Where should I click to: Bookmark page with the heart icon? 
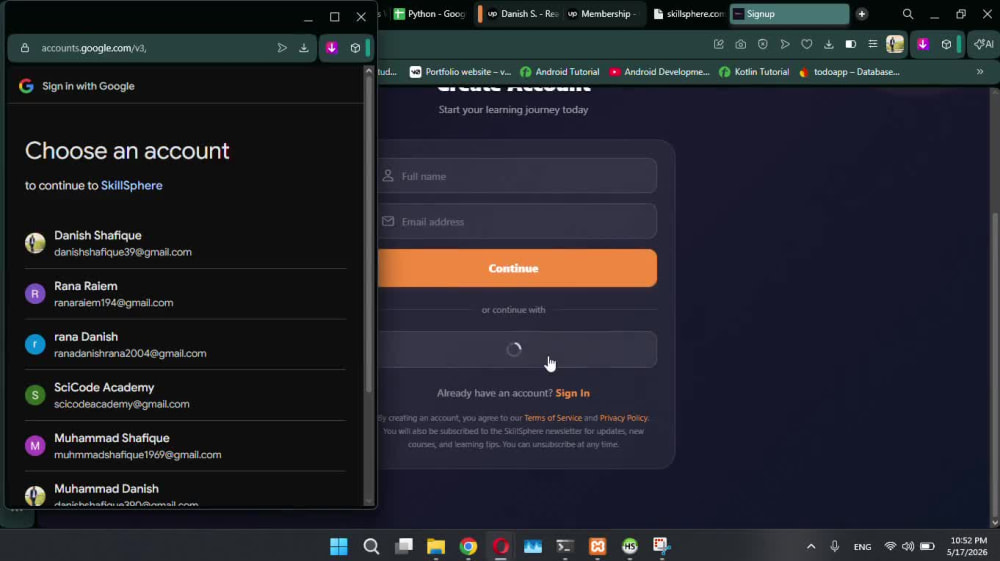coord(807,44)
